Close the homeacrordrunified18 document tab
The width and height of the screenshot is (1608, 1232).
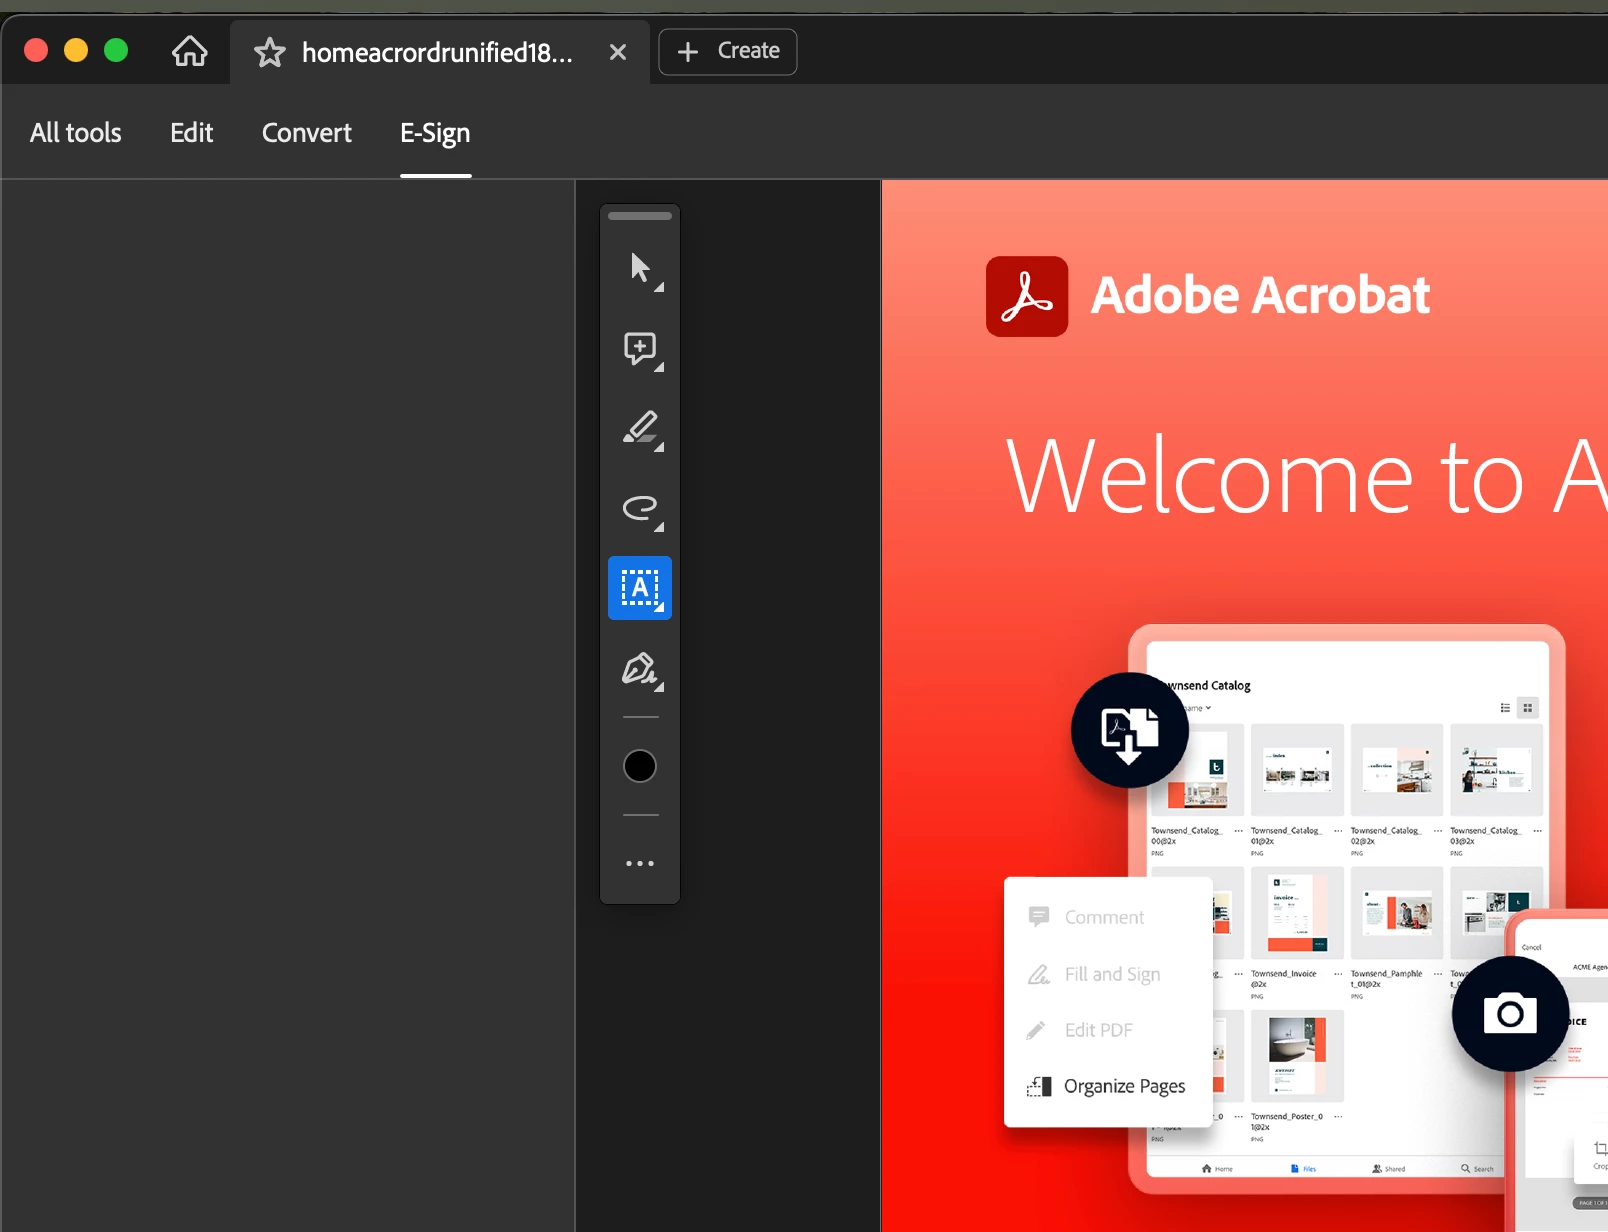[x=618, y=52]
